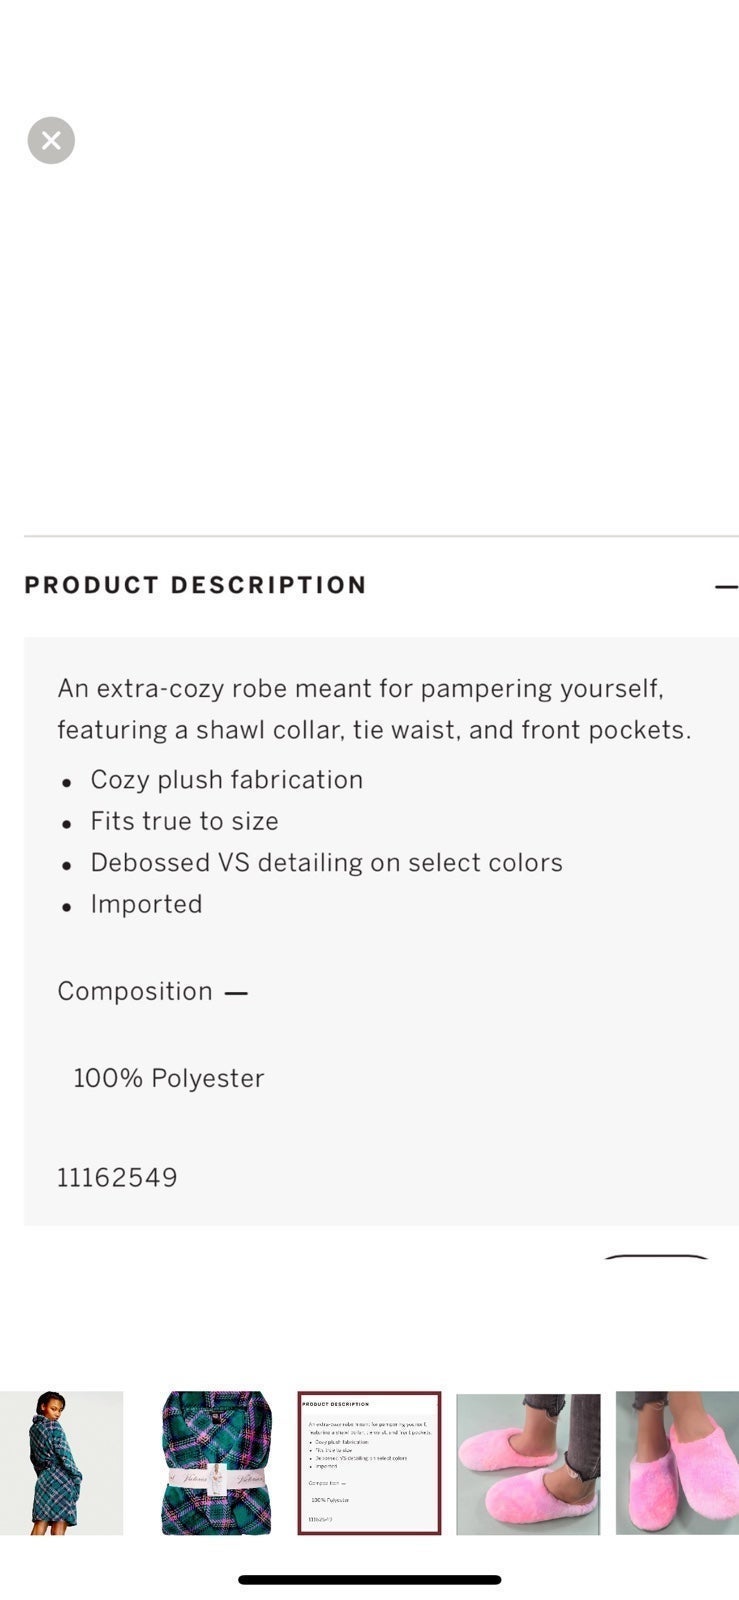Tap the Debossed VS detailing bullet
This screenshot has height=1600, width=739.
(x=326, y=862)
